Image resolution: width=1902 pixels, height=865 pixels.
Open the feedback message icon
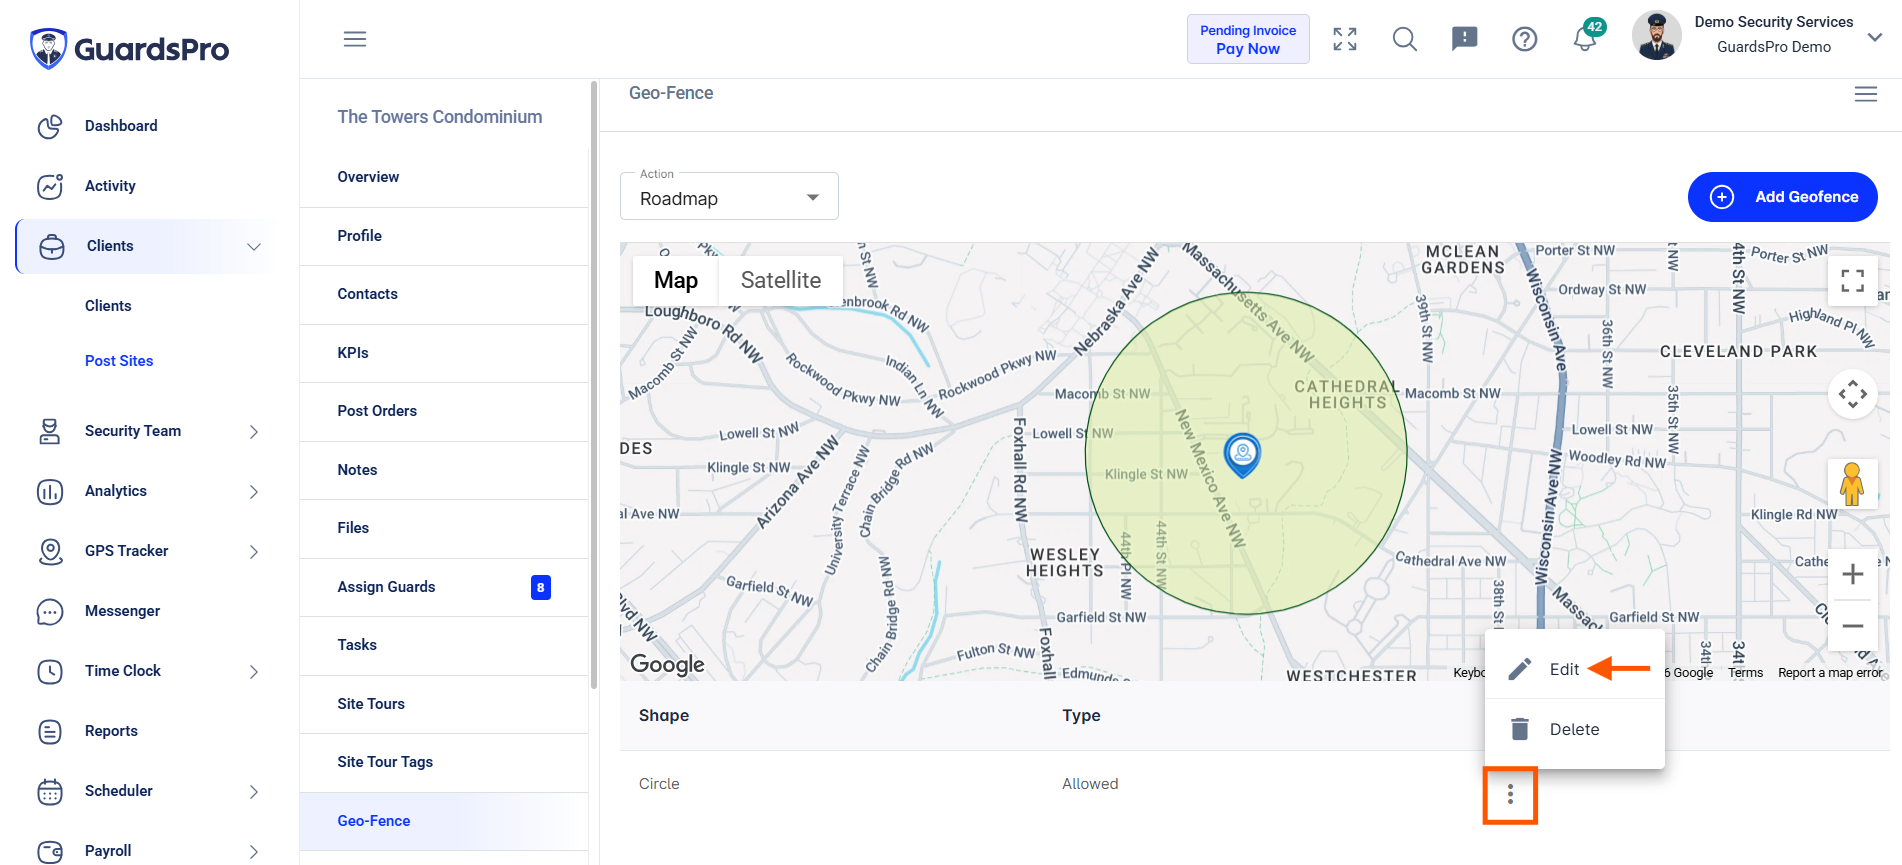tap(1465, 39)
